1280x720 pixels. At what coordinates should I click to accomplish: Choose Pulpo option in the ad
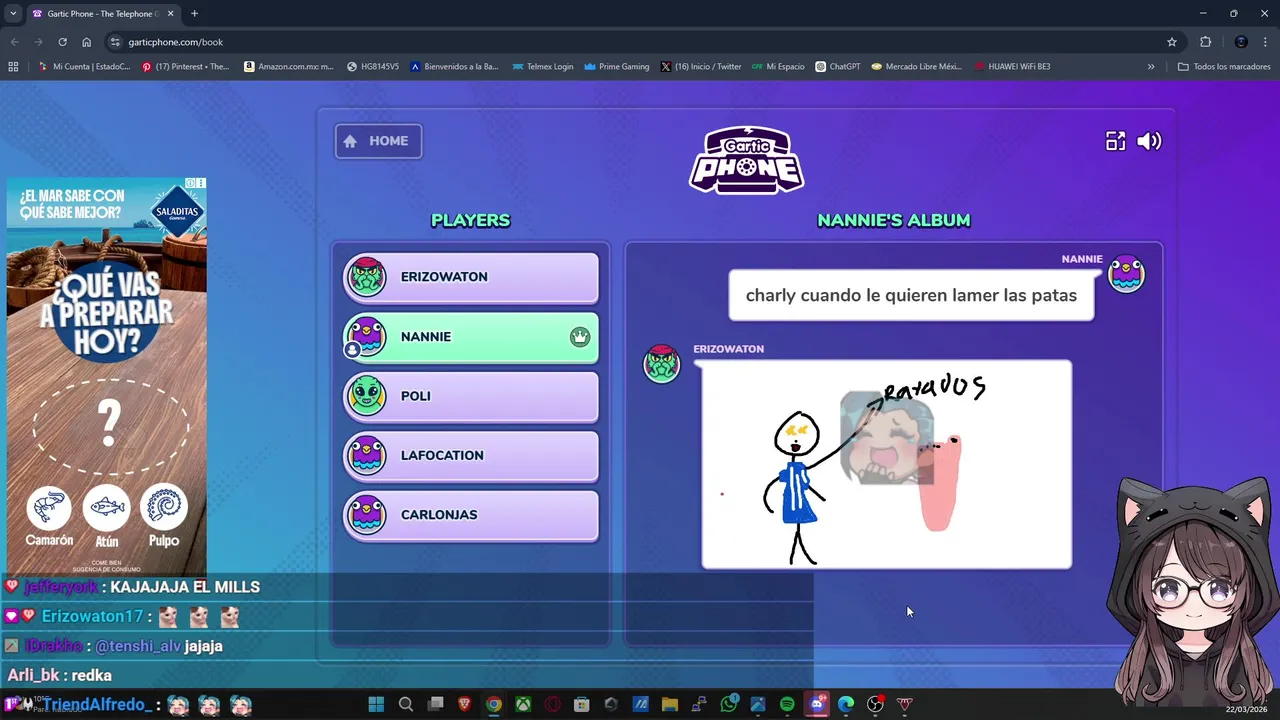[164, 517]
